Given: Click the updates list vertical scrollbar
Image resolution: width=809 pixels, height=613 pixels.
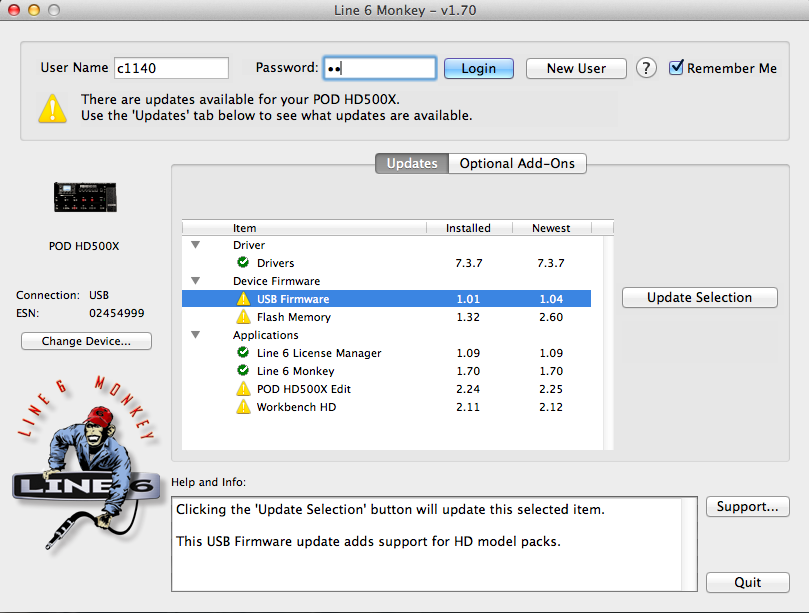Looking at the screenshot, I should tap(608, 343).
